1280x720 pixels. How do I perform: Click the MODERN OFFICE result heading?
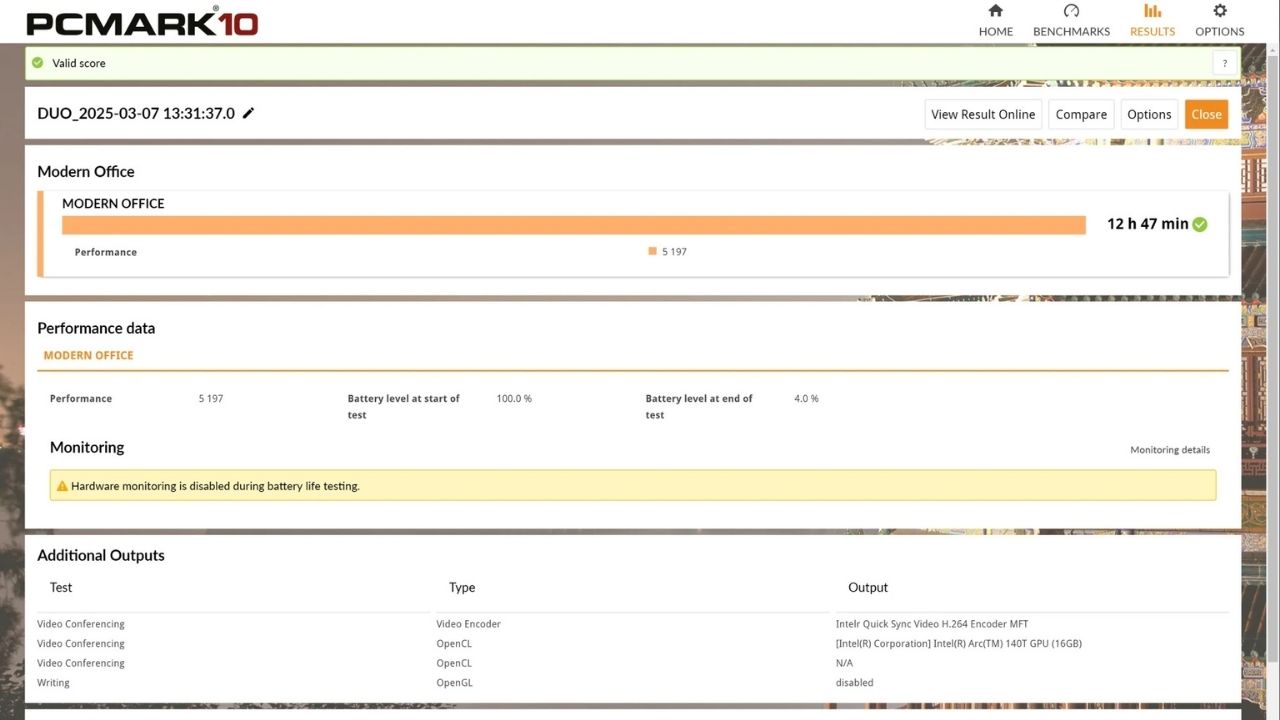pos(113,203)
